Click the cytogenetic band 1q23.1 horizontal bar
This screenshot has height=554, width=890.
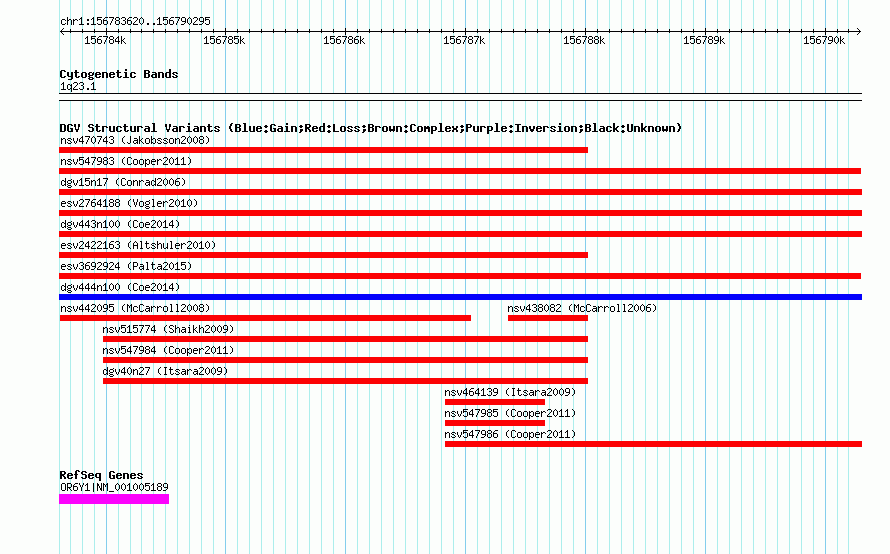click(x=460, y=97)
